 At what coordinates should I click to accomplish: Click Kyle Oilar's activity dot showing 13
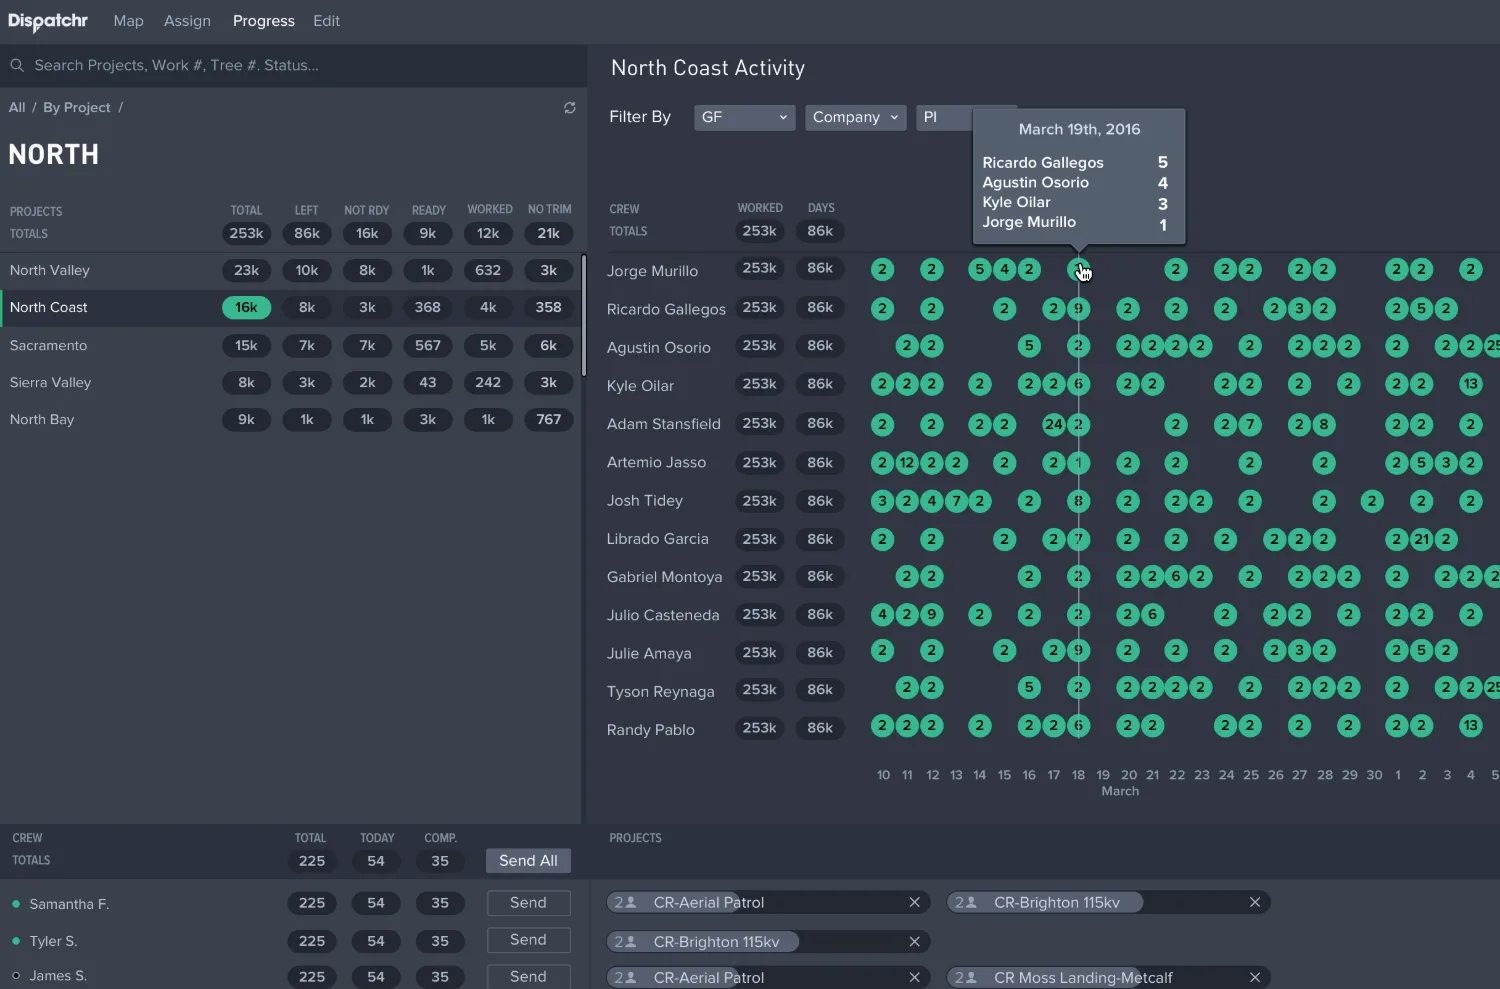1470,384
